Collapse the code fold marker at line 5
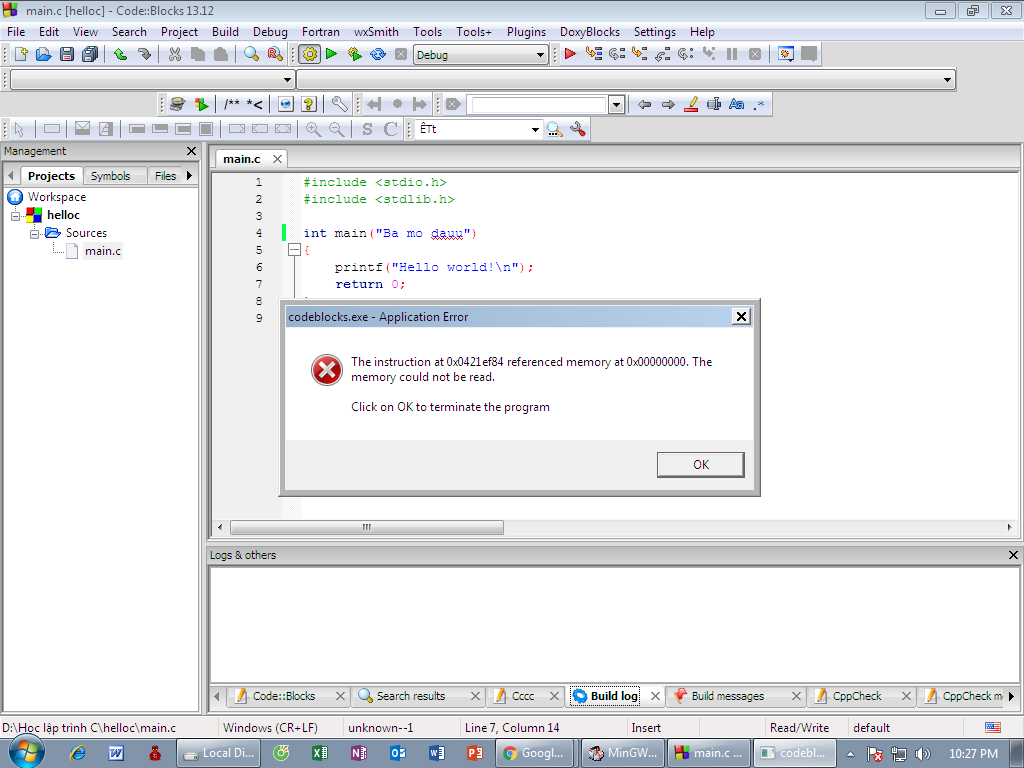Viewport: 1024px width, 768px height. pyautogui.click(x=294, y=250)
